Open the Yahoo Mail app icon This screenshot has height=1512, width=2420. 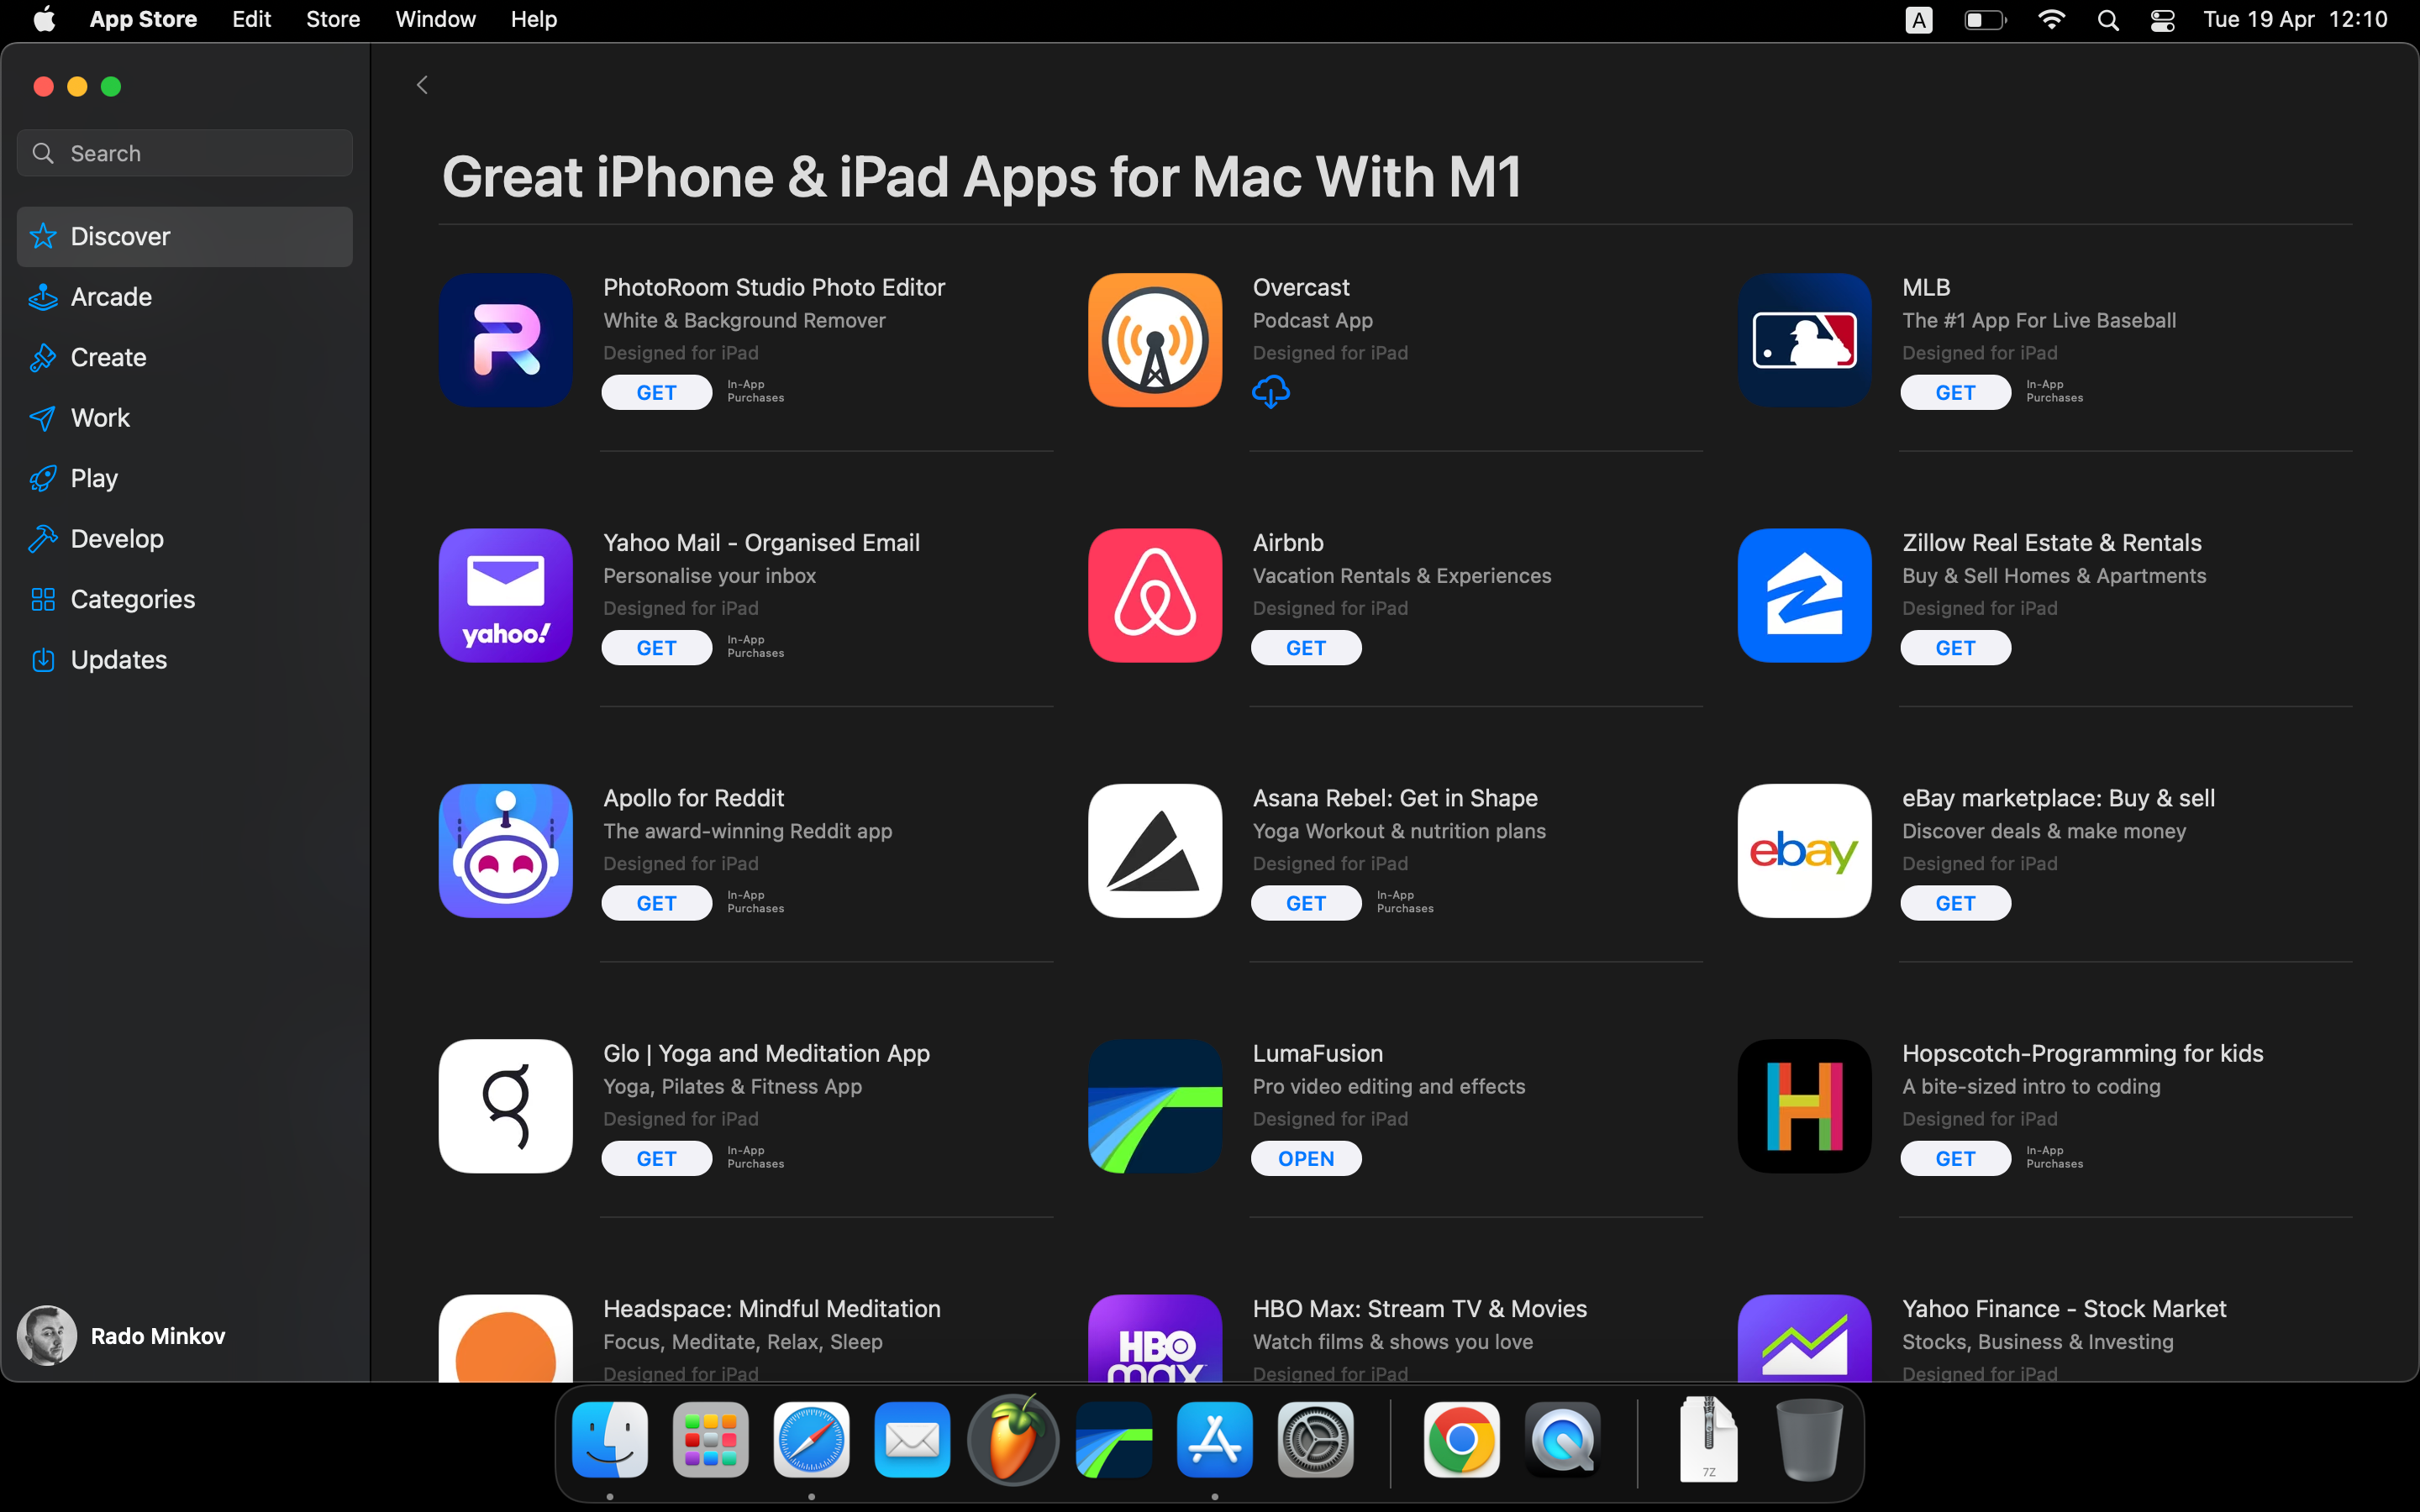505,595
